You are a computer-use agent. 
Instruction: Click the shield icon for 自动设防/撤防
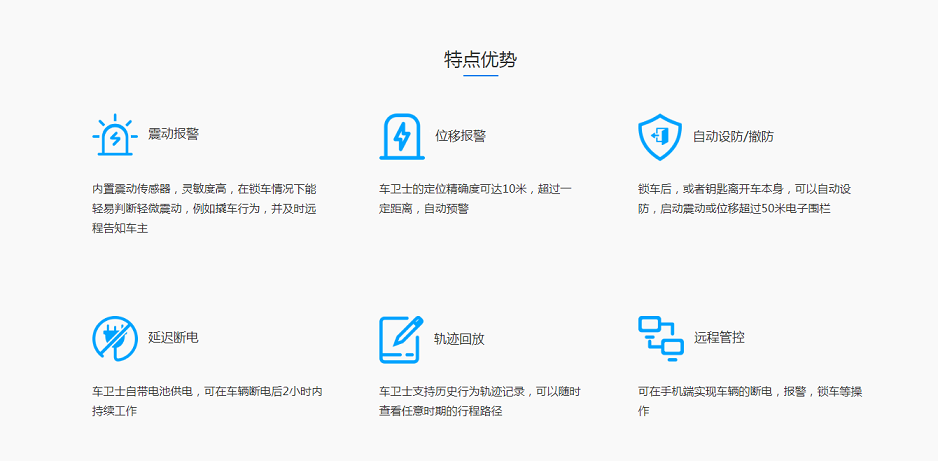click(659, 137)
